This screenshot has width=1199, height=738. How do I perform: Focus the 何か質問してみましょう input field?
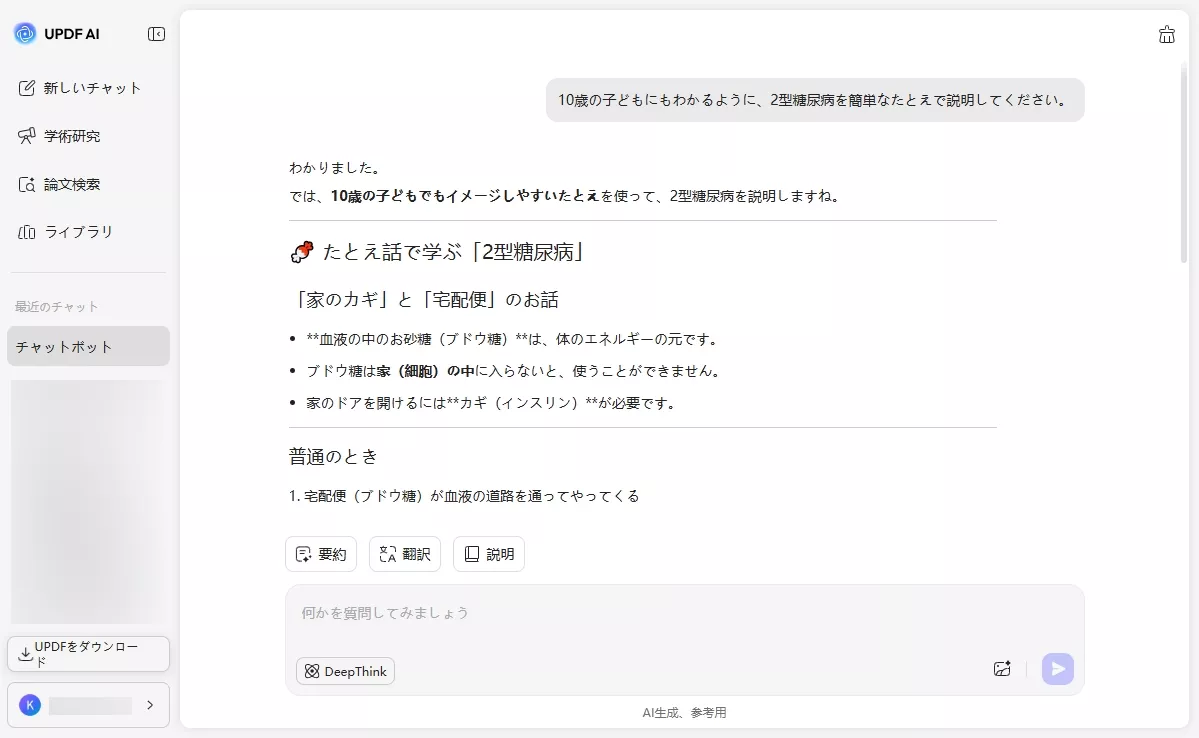click(600, 613)
